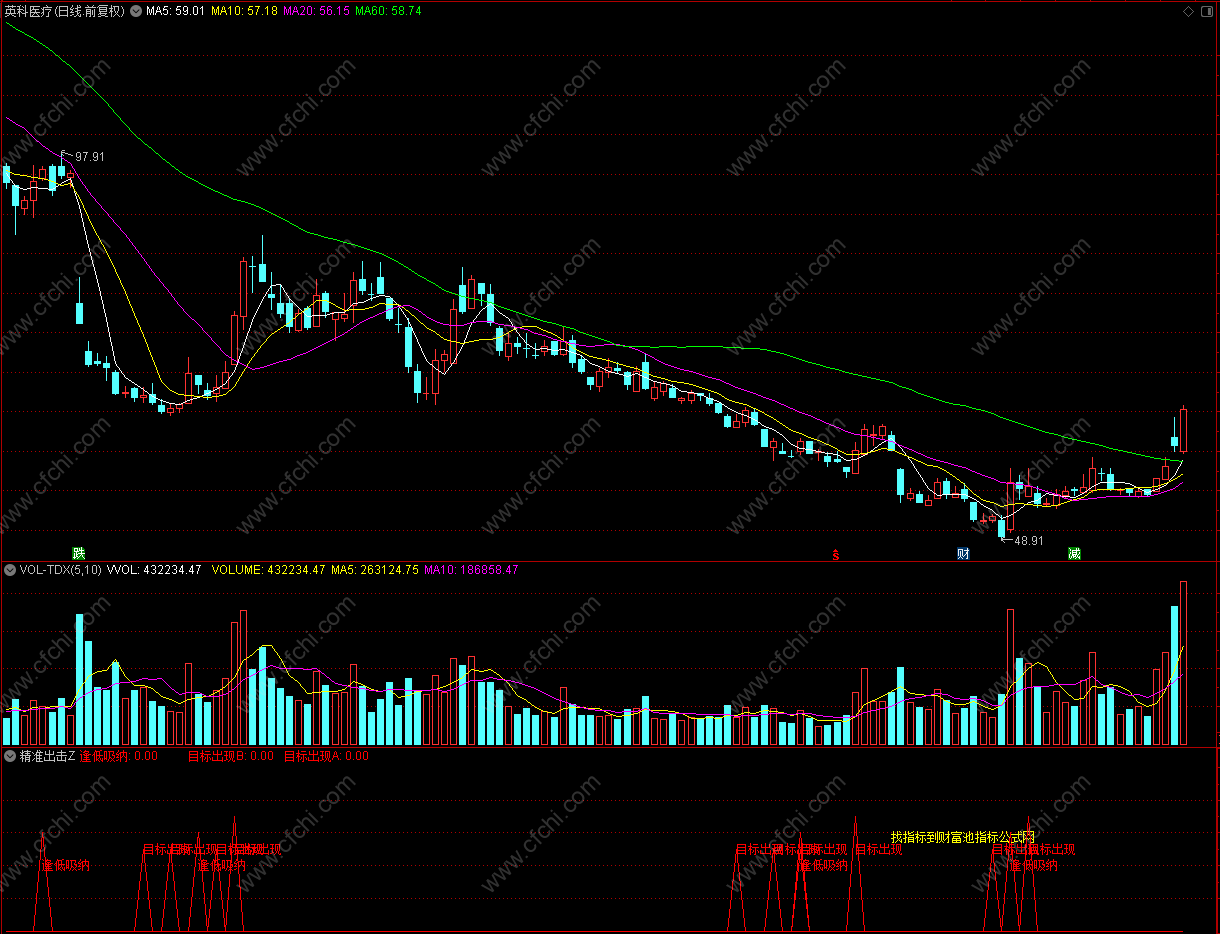This screenshot has height=934, width=1220.
Task: Click the red $ marker under the chart
Action: point(837,553)
